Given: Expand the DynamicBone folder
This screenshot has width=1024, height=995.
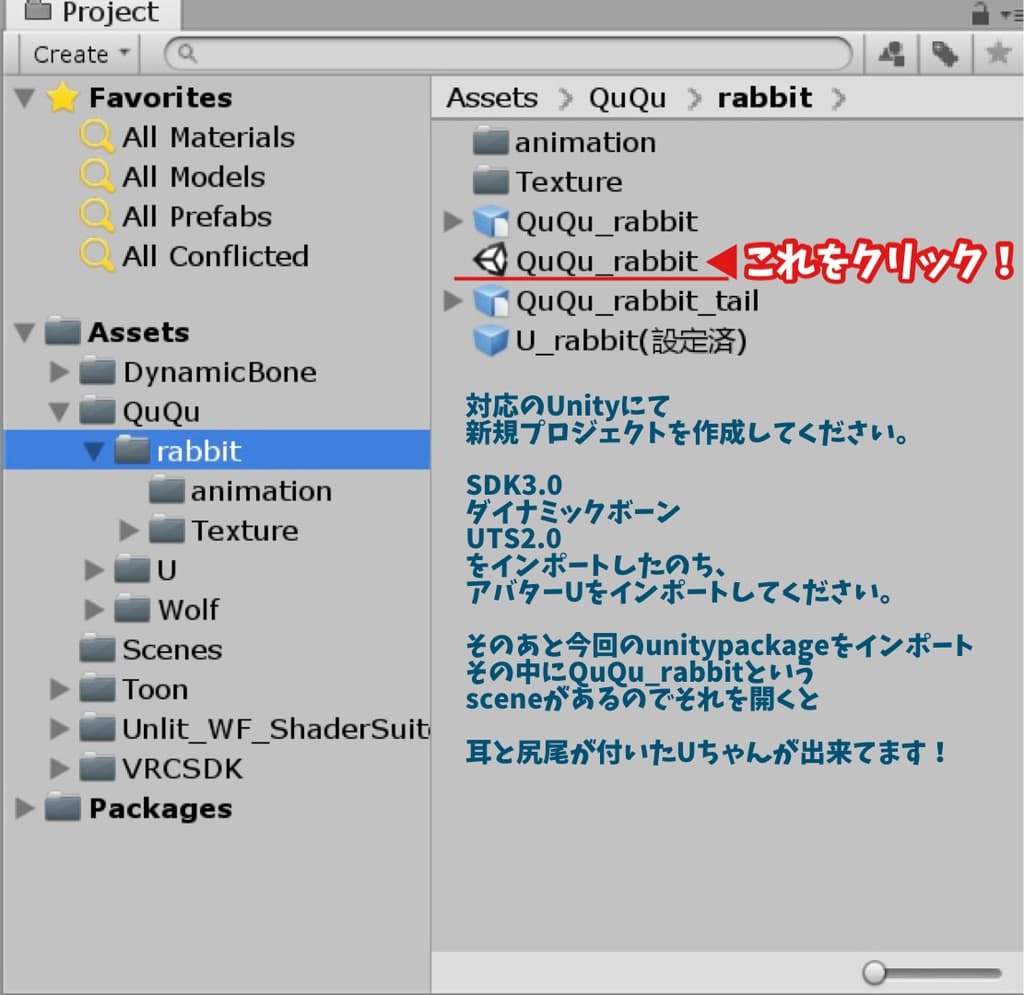Looking at the screenshot, I should [59, 372].
